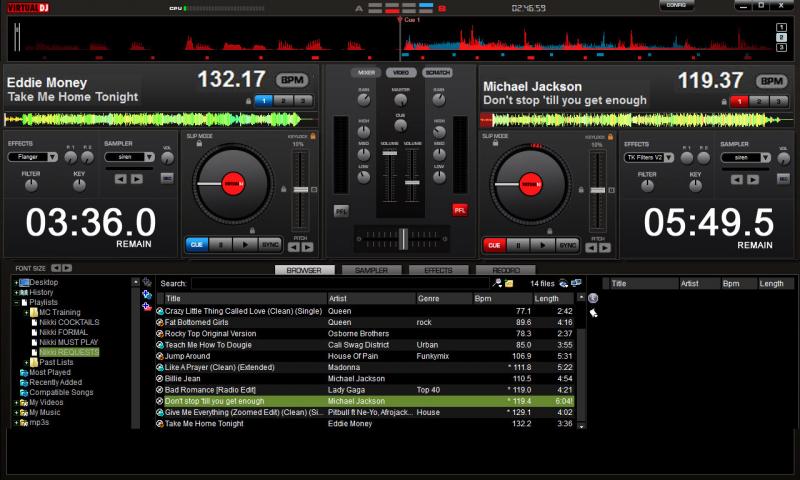
Task: Nudge right deck pitch down arrow
Action: tap(591, 248)
